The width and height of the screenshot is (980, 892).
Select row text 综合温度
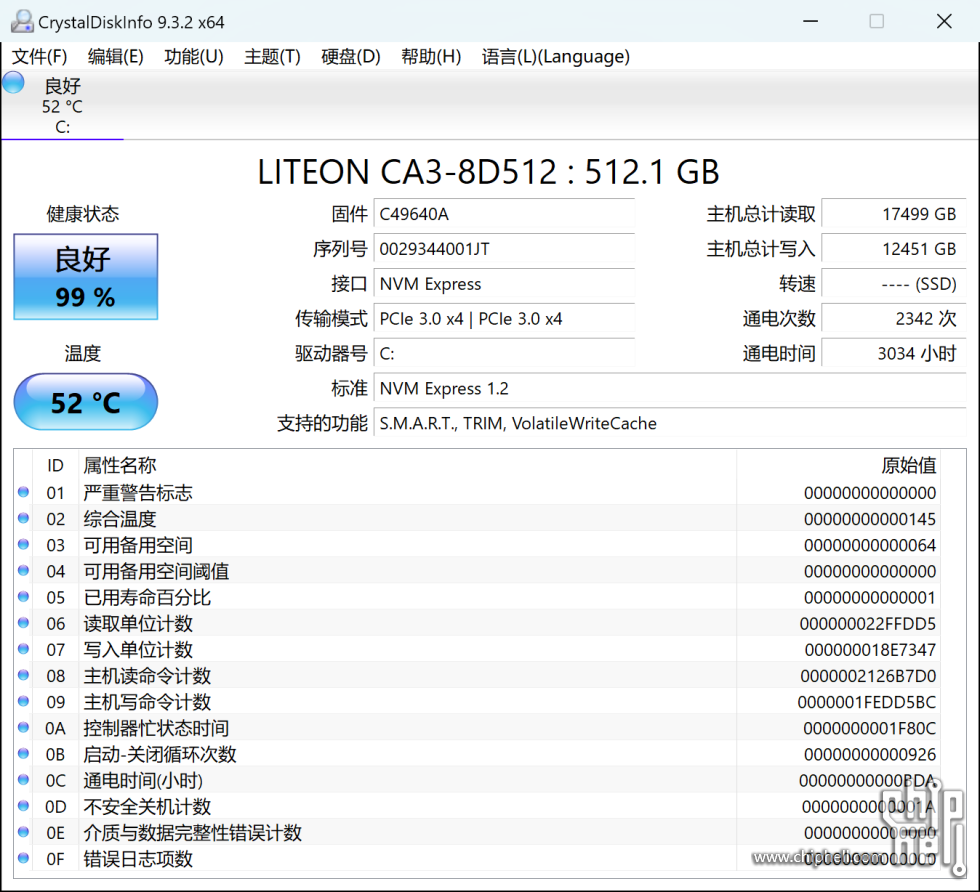click(x=120, y=519)
